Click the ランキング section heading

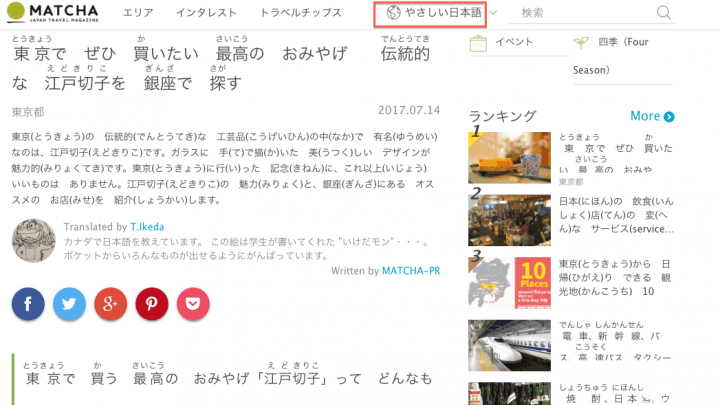point(502,116)
